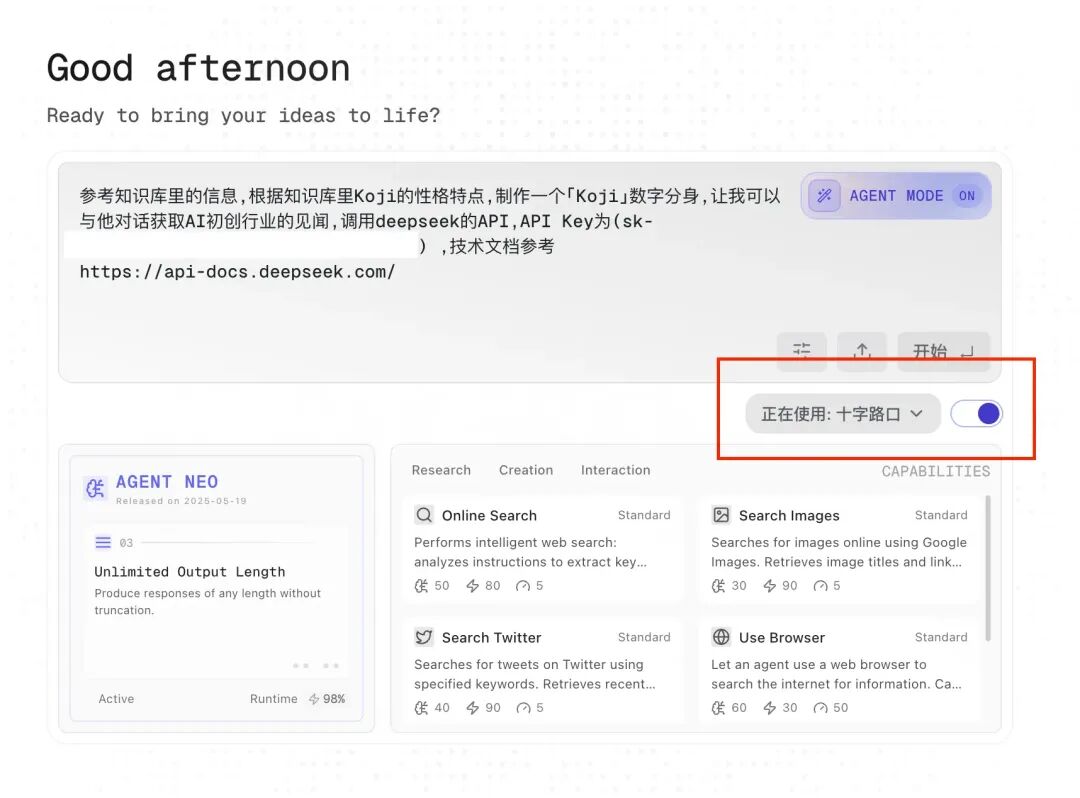Click the Agent Neo logo icon
Image resolution: width=1080 pixels, height=798 pixels.
(x=95, y=488)
